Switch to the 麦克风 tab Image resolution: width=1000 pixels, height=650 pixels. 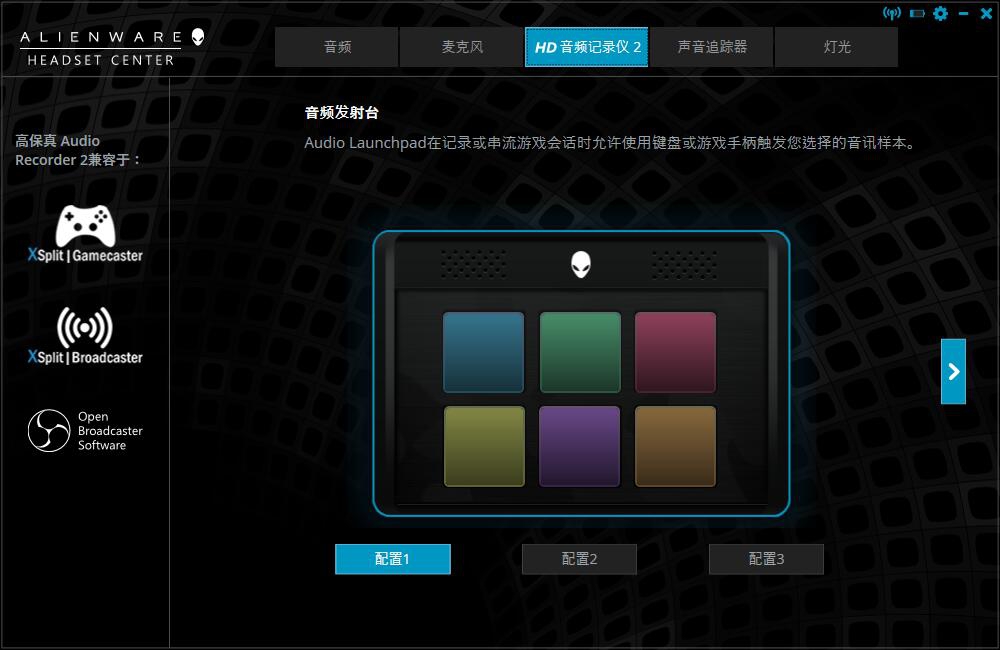coord(461,46)
